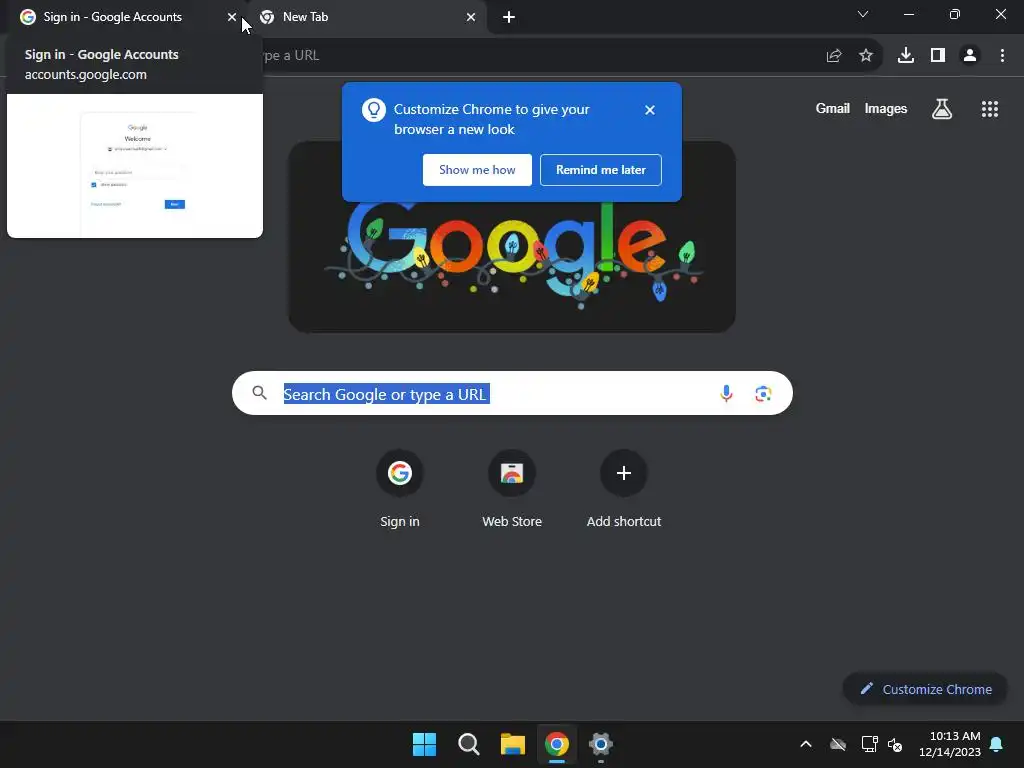The image size is (1024, 768).
Task: Click the magnifier icon in the search box
Action: (x=260, y=393)
